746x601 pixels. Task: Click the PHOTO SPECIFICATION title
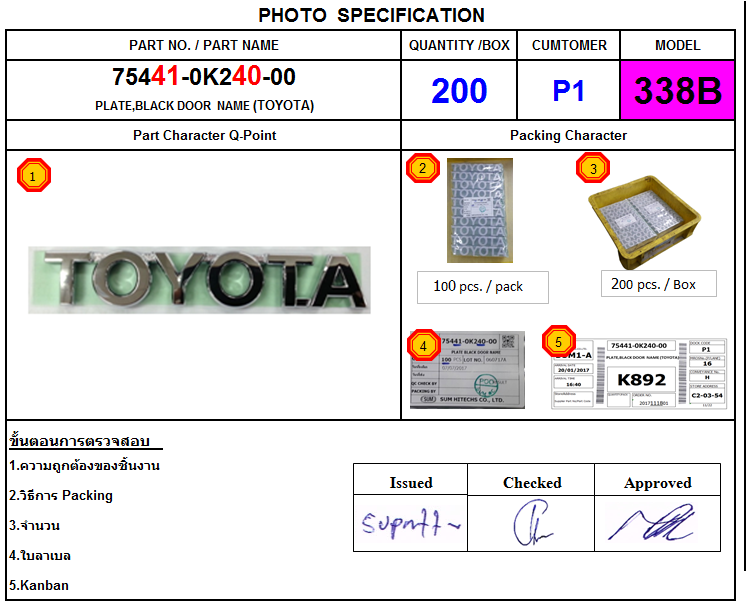coord(372,15)
